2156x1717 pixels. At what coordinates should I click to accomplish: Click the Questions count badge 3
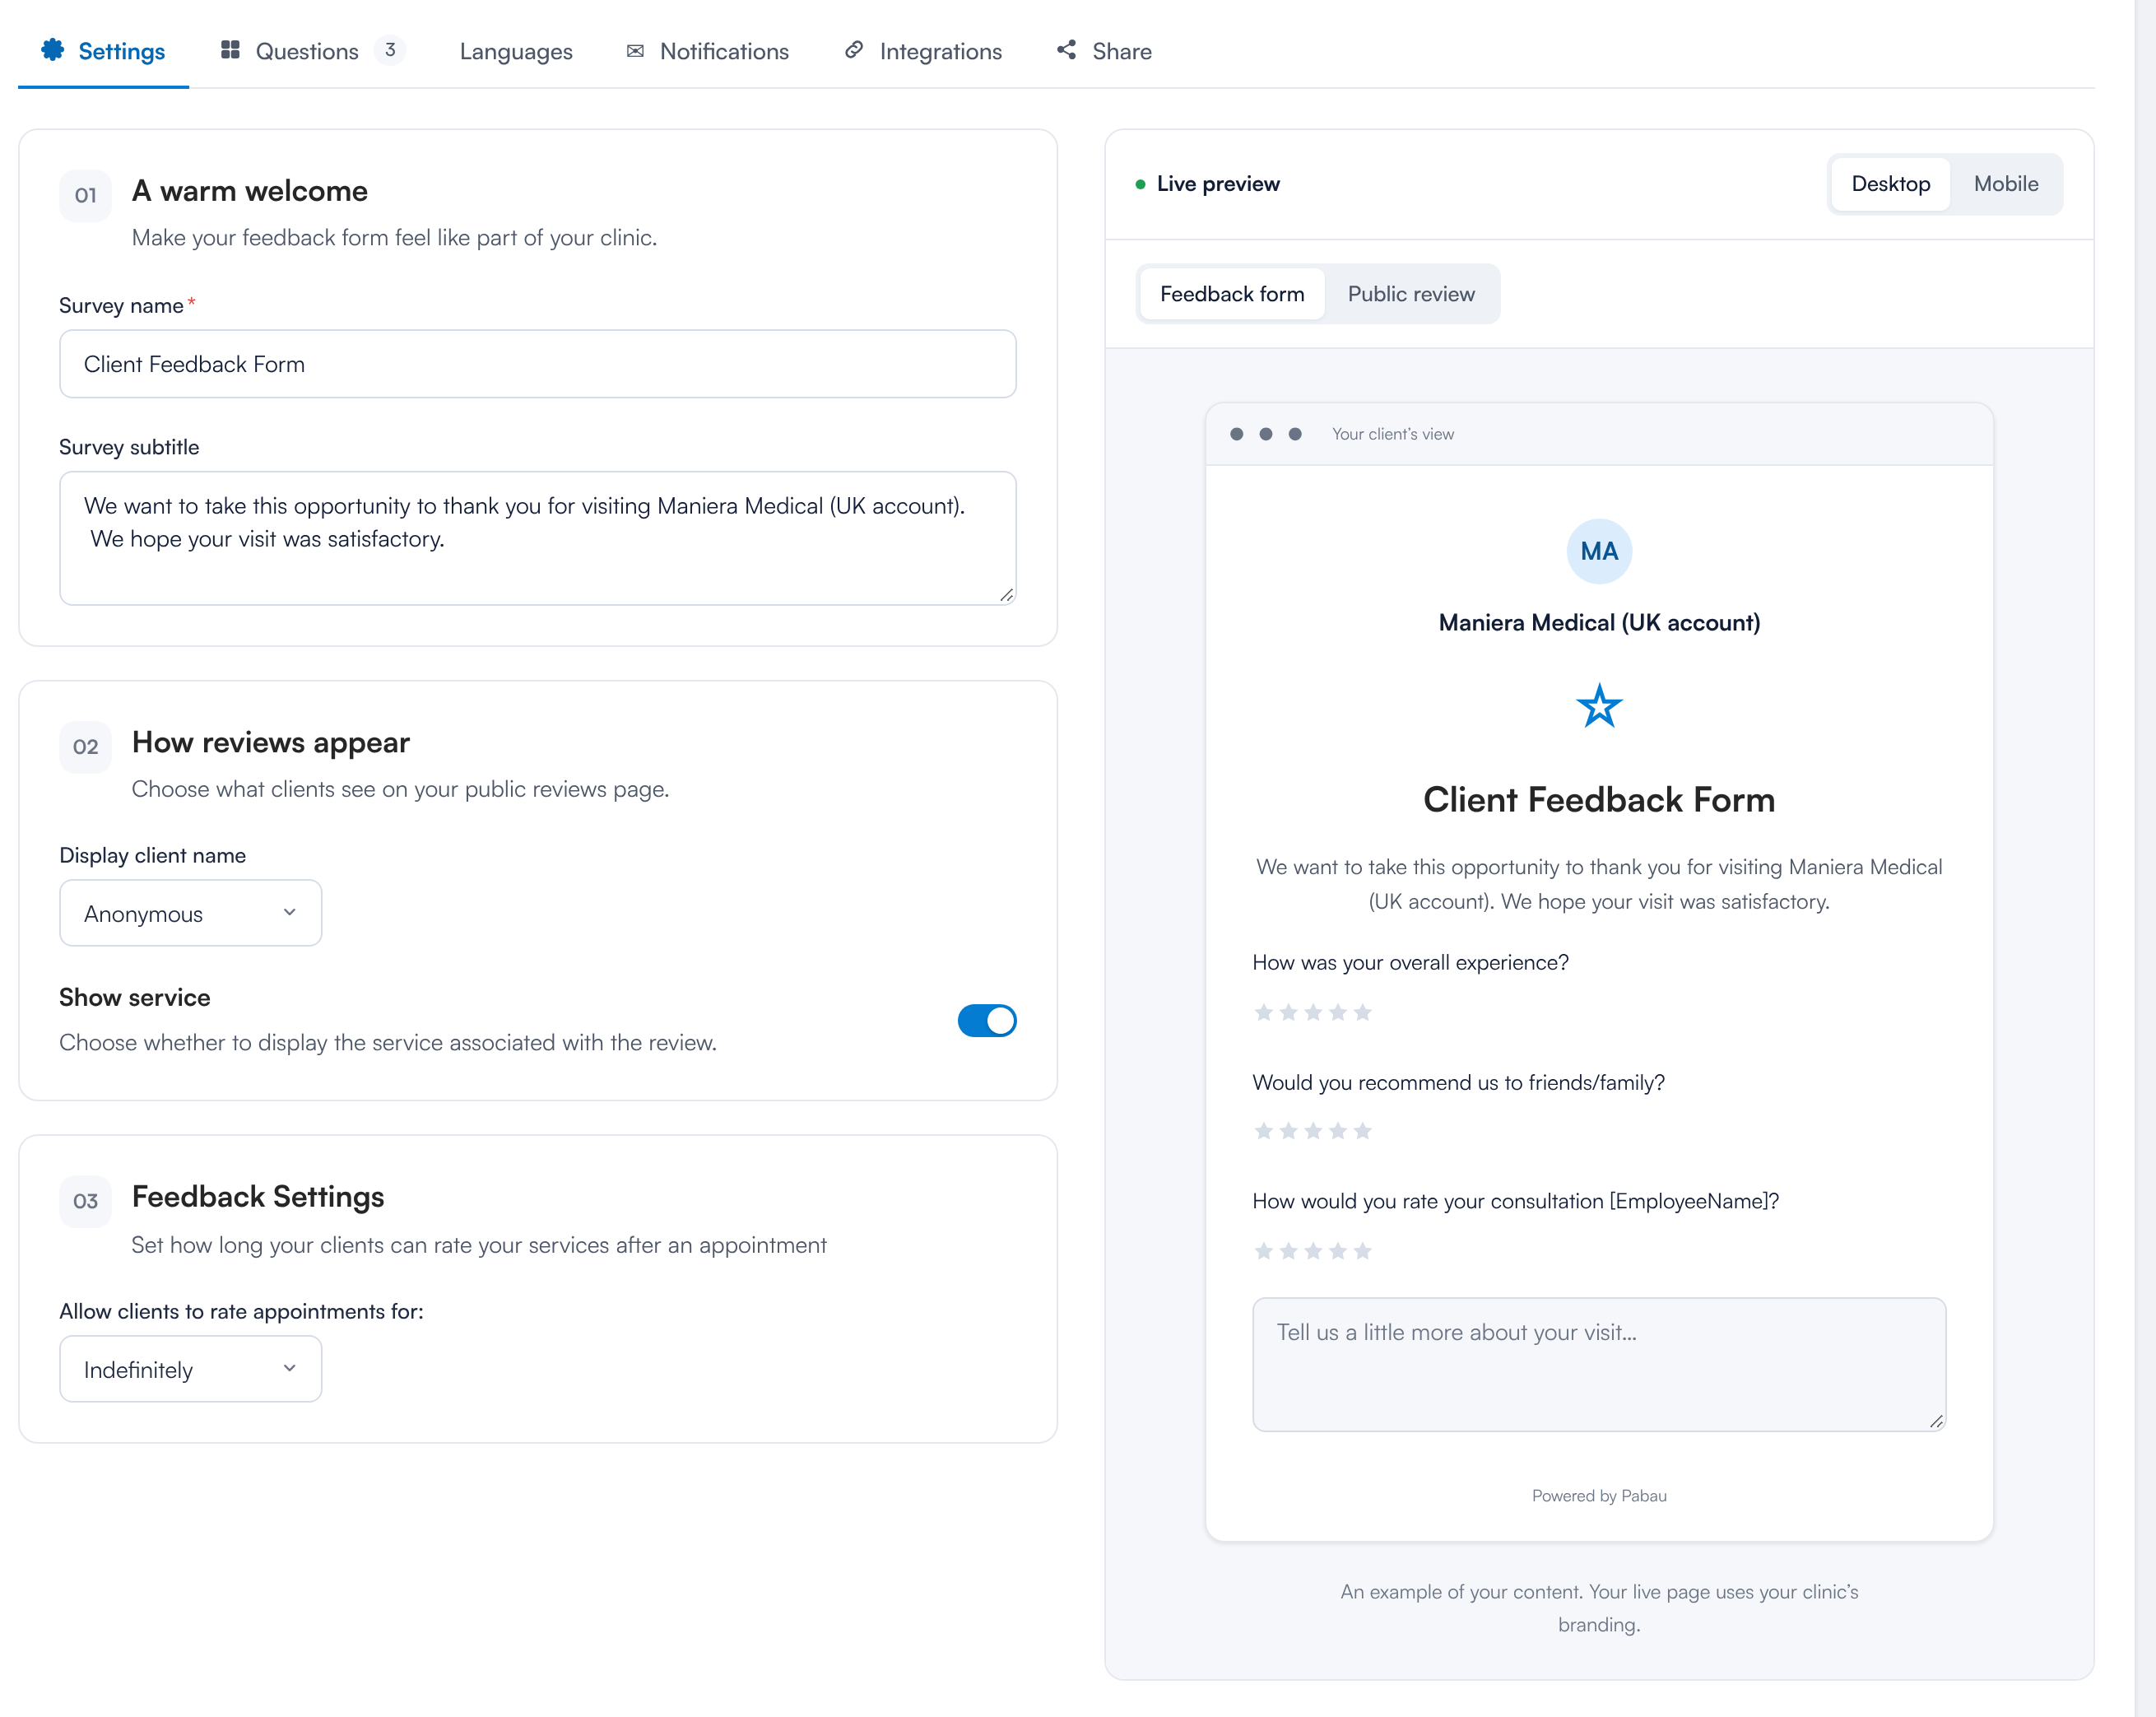point(390,50)
